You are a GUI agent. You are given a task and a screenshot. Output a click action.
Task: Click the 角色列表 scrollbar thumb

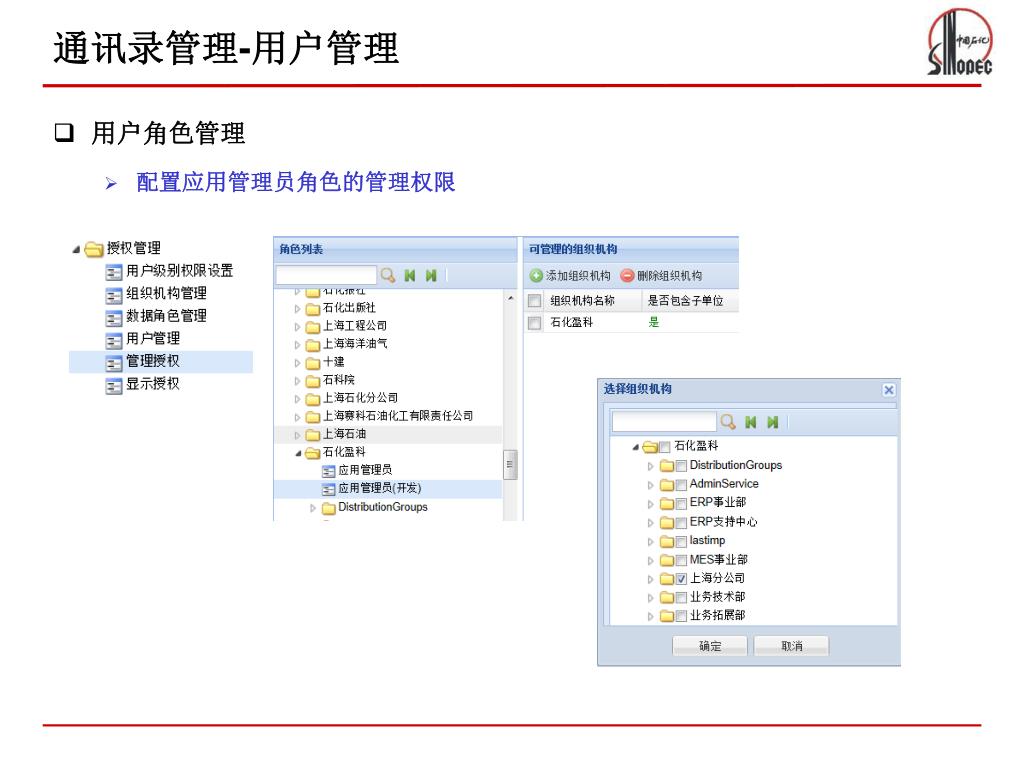(510, 464)
